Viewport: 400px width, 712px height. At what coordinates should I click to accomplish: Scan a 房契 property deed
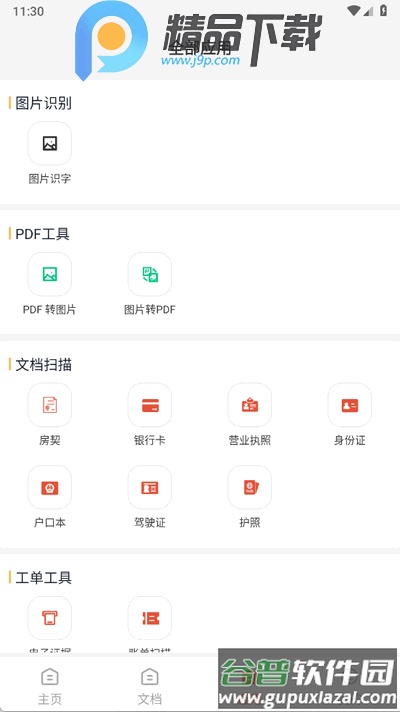point(49,405)
